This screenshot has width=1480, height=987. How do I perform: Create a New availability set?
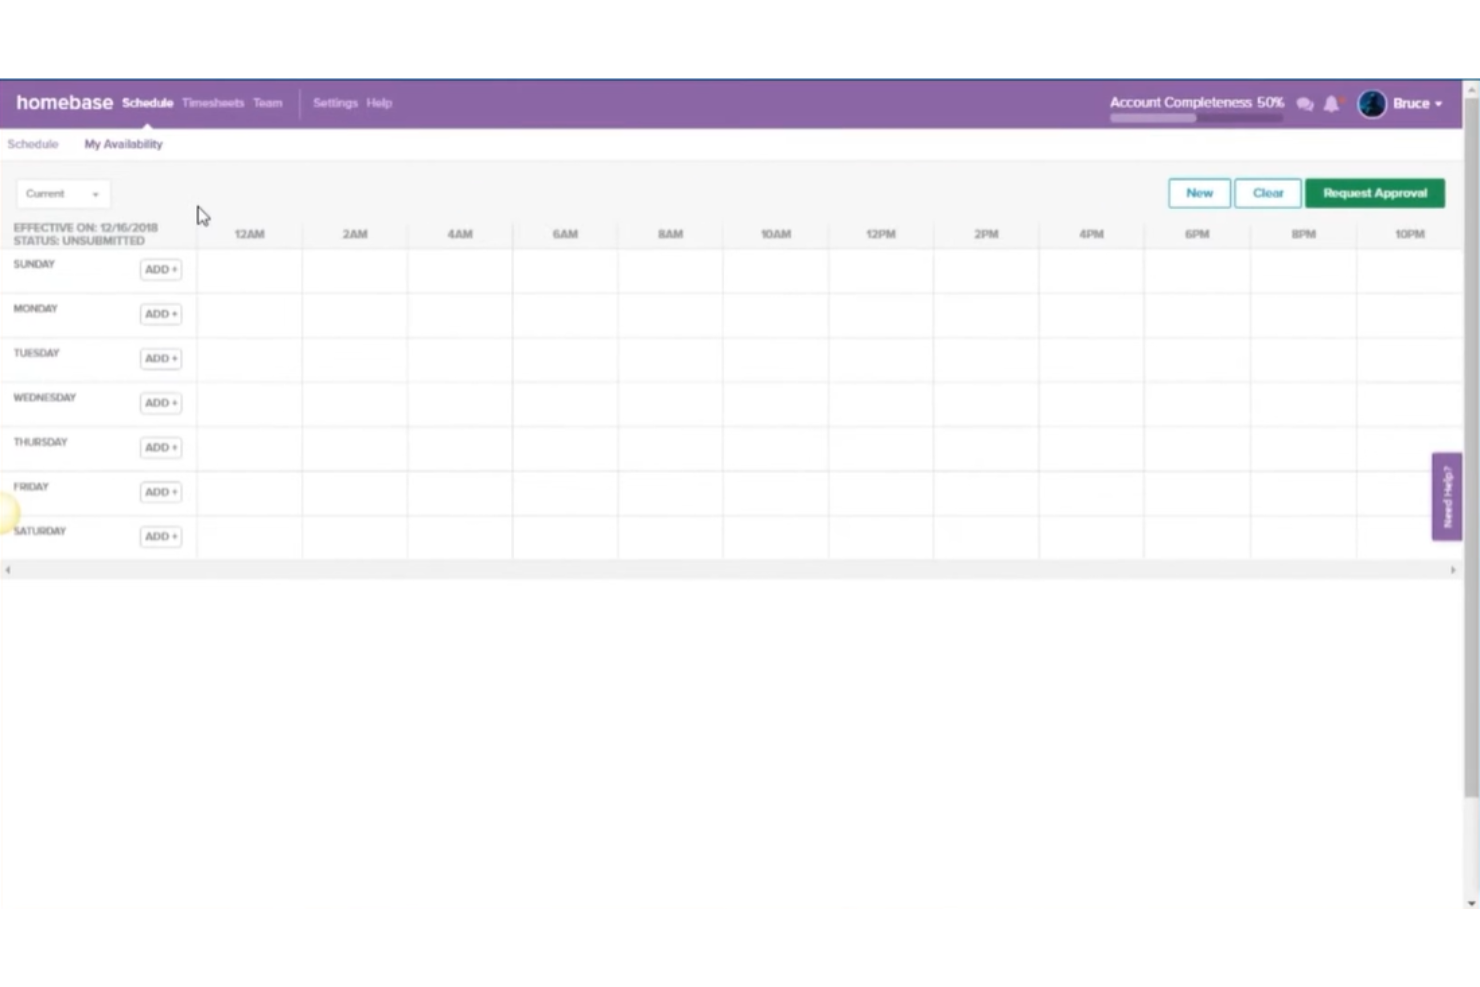coord(1198,193)
